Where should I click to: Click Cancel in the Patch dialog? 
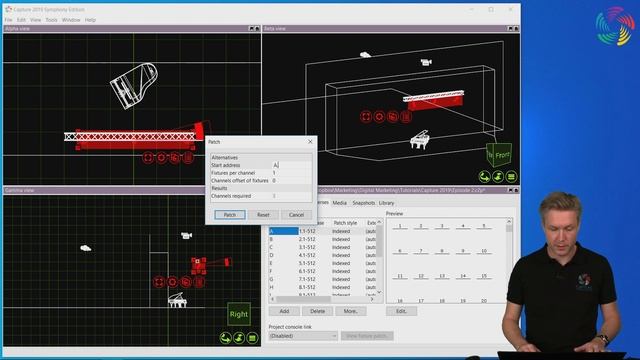coord(296,215)
